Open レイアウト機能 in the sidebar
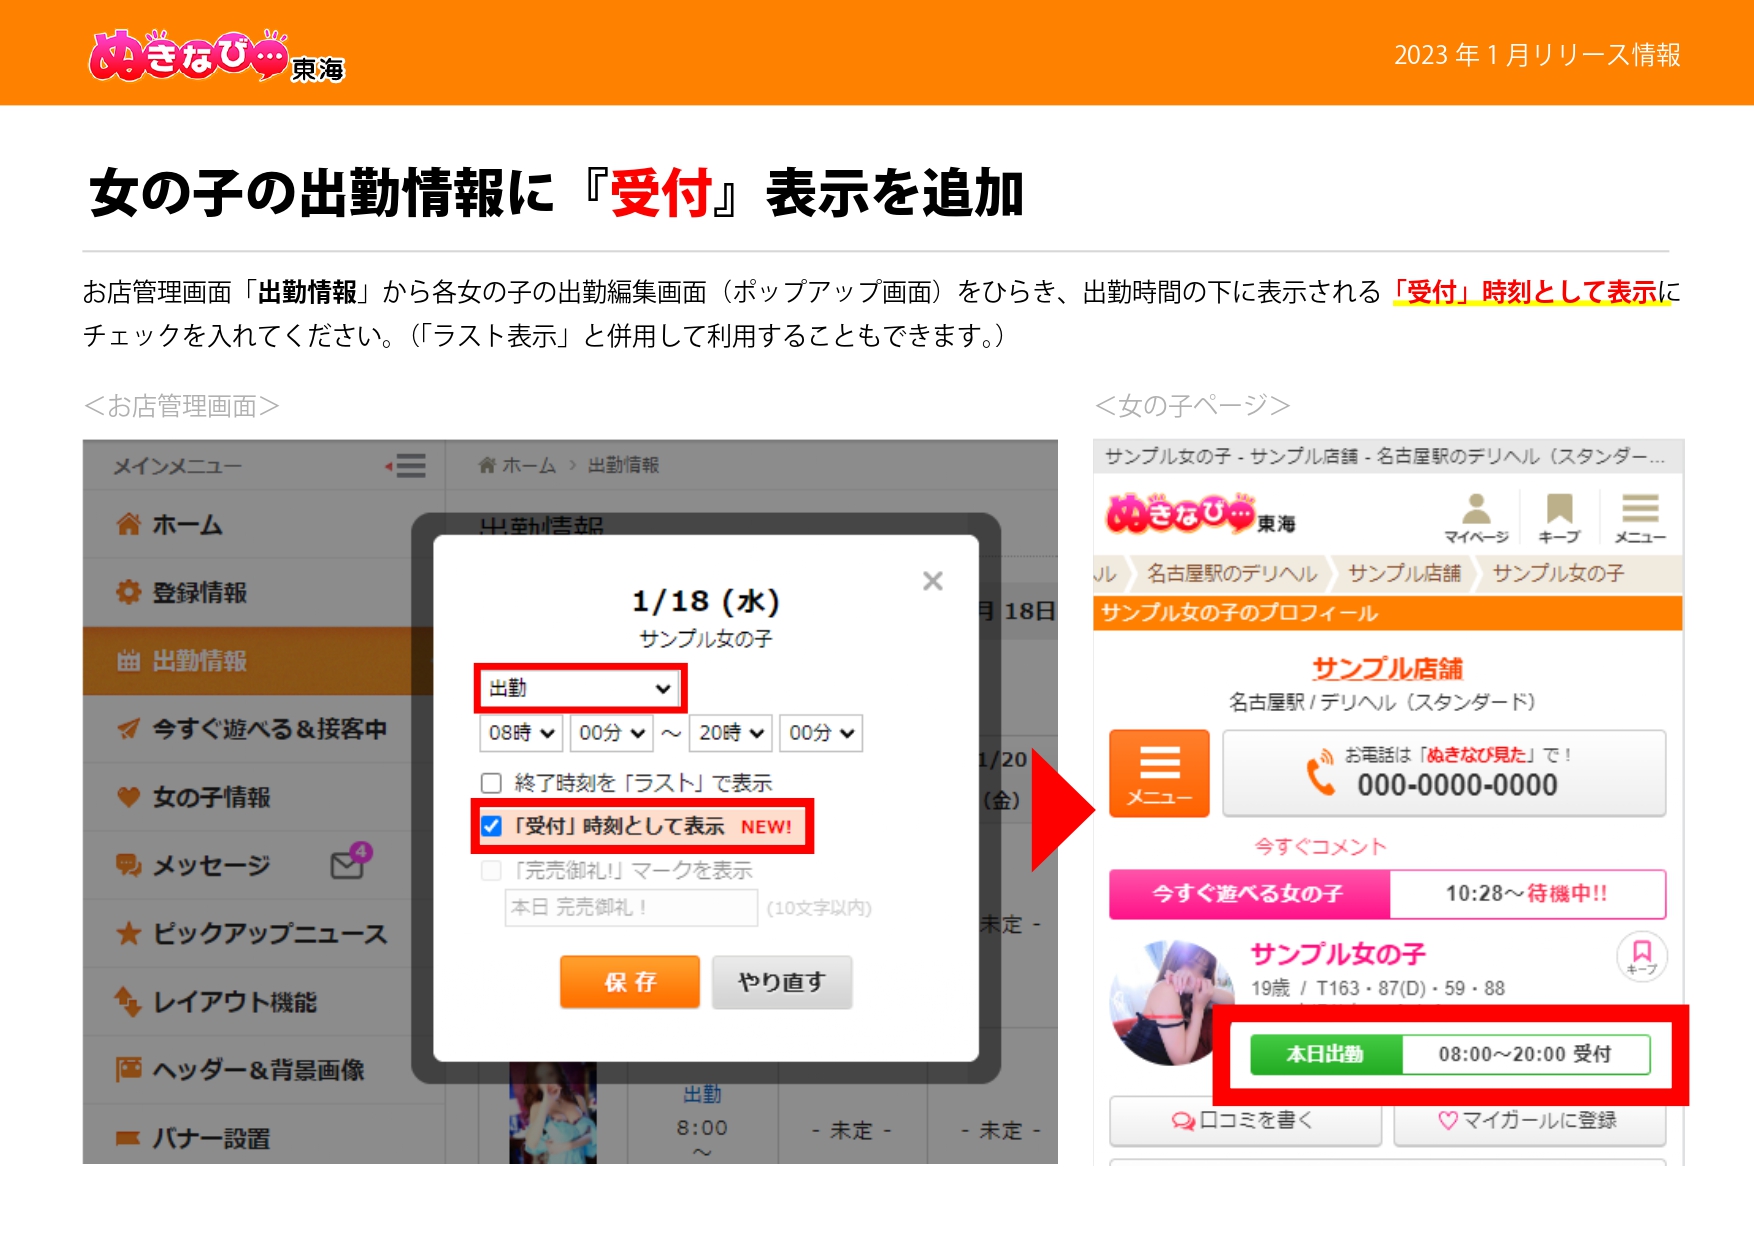This screenshot has width=1754, height=1241. pos(263,1001)
